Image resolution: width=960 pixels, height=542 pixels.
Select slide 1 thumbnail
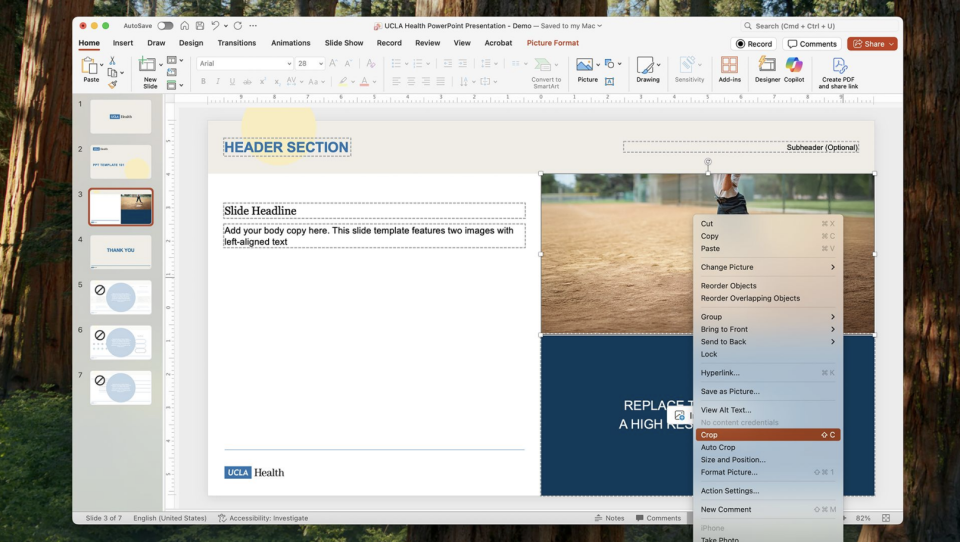[x=121, y=116]
